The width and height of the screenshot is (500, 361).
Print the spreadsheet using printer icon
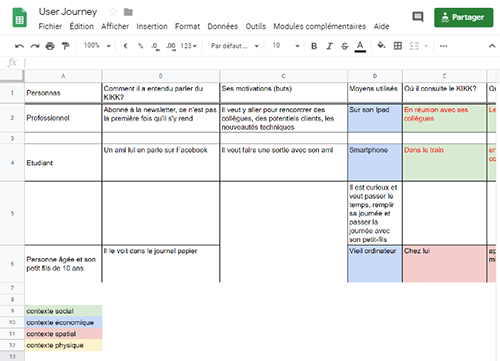point(50,46)
